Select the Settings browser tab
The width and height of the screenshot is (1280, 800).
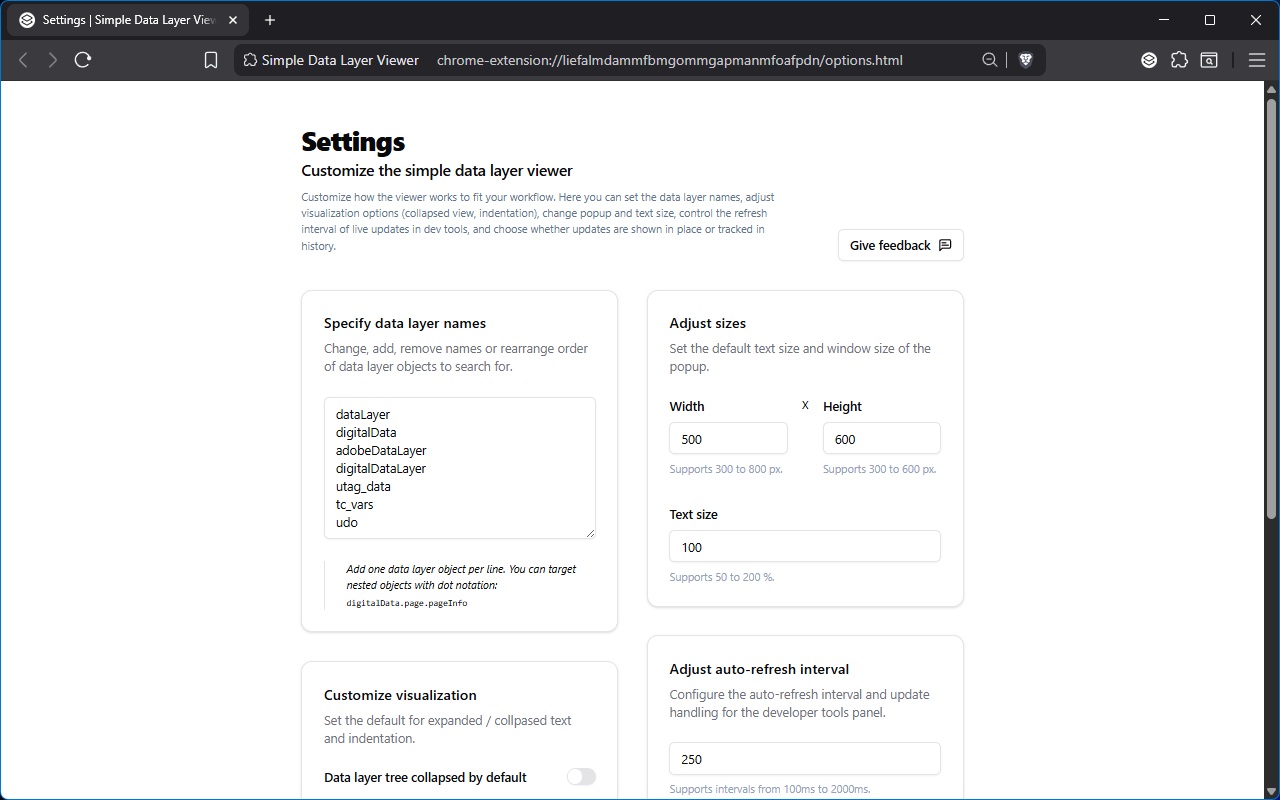120,20
